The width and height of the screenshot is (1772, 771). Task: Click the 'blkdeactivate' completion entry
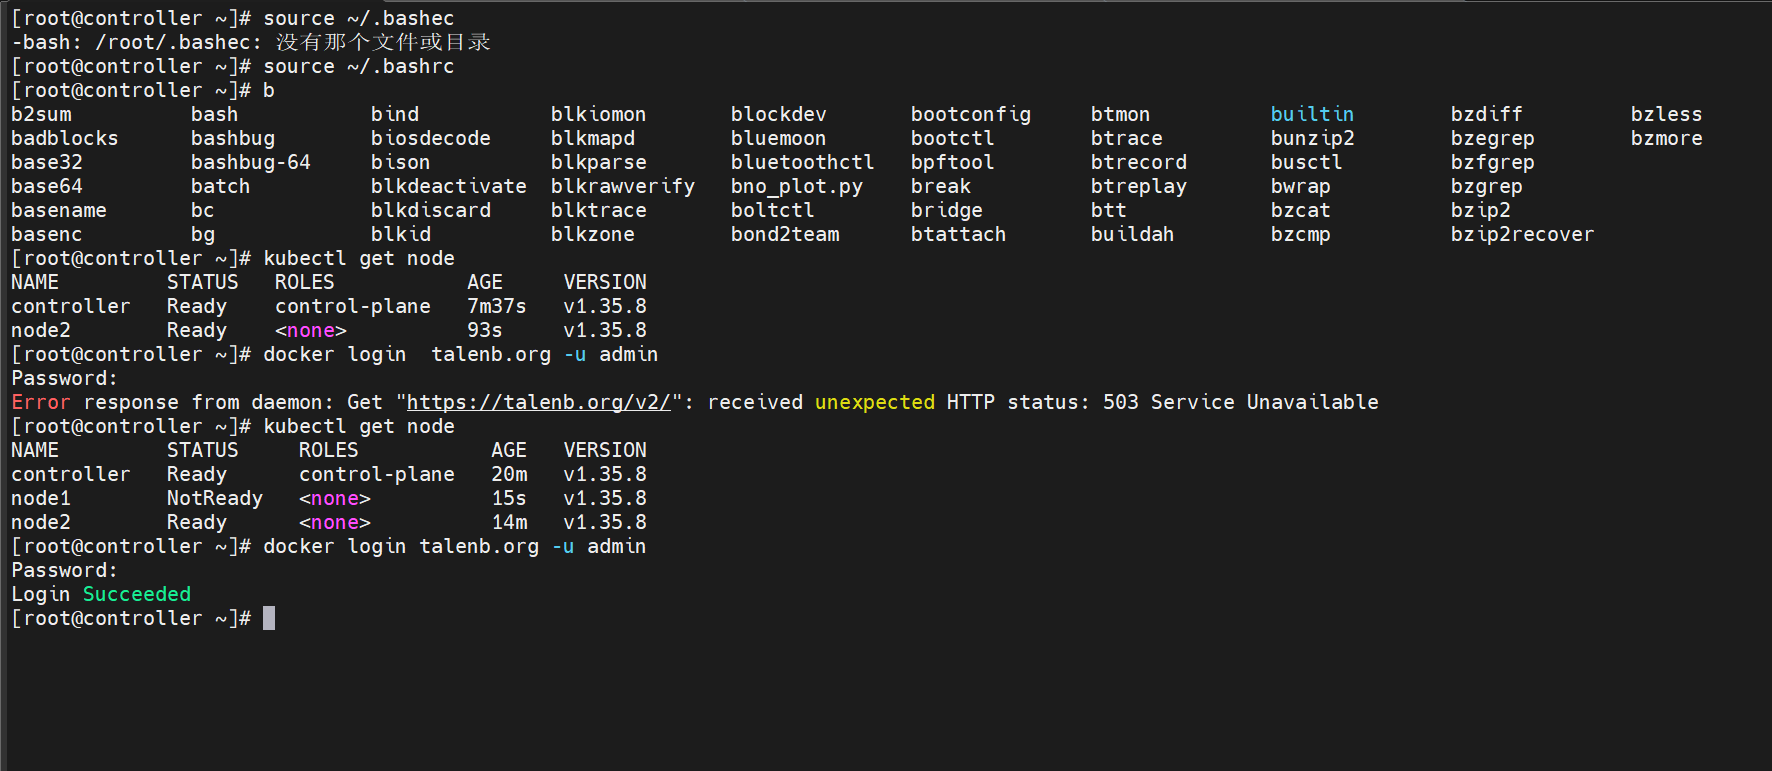point(448,186)
